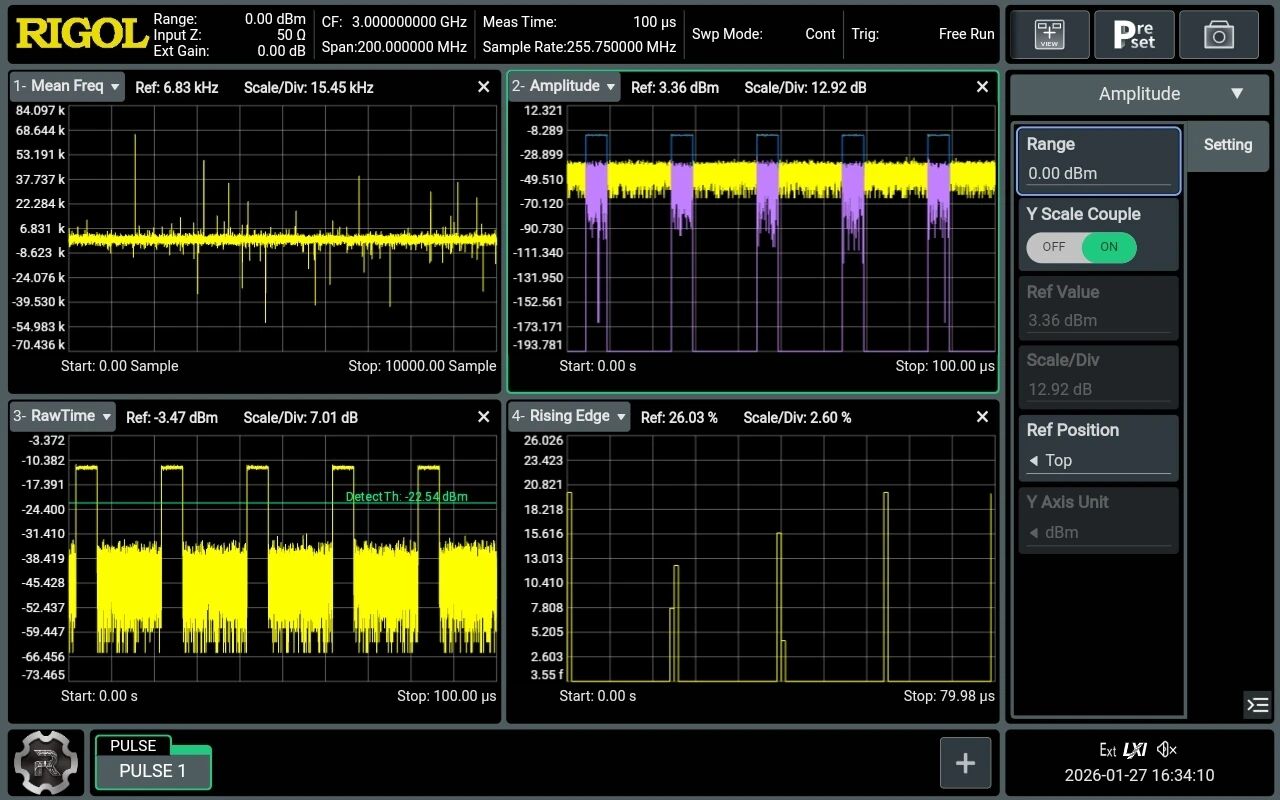The image size is (1280, 800).
Task: Click the Rising Edge Ref 26.03 % label
Action: click(x=679, y=417)
